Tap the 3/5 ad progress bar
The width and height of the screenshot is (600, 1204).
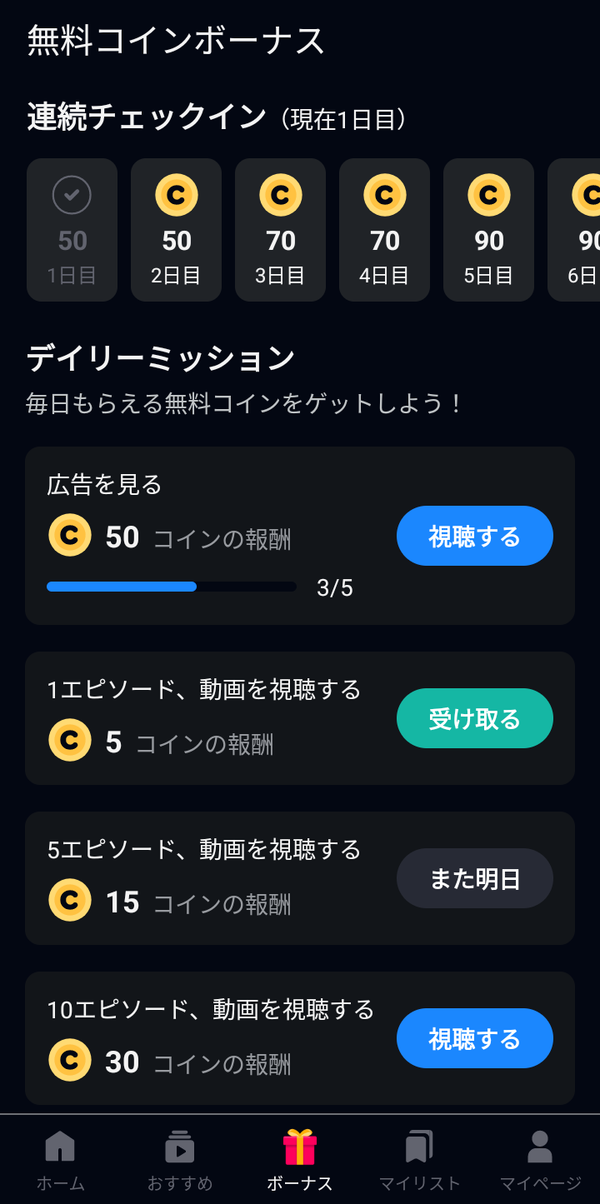pos(172,587)
